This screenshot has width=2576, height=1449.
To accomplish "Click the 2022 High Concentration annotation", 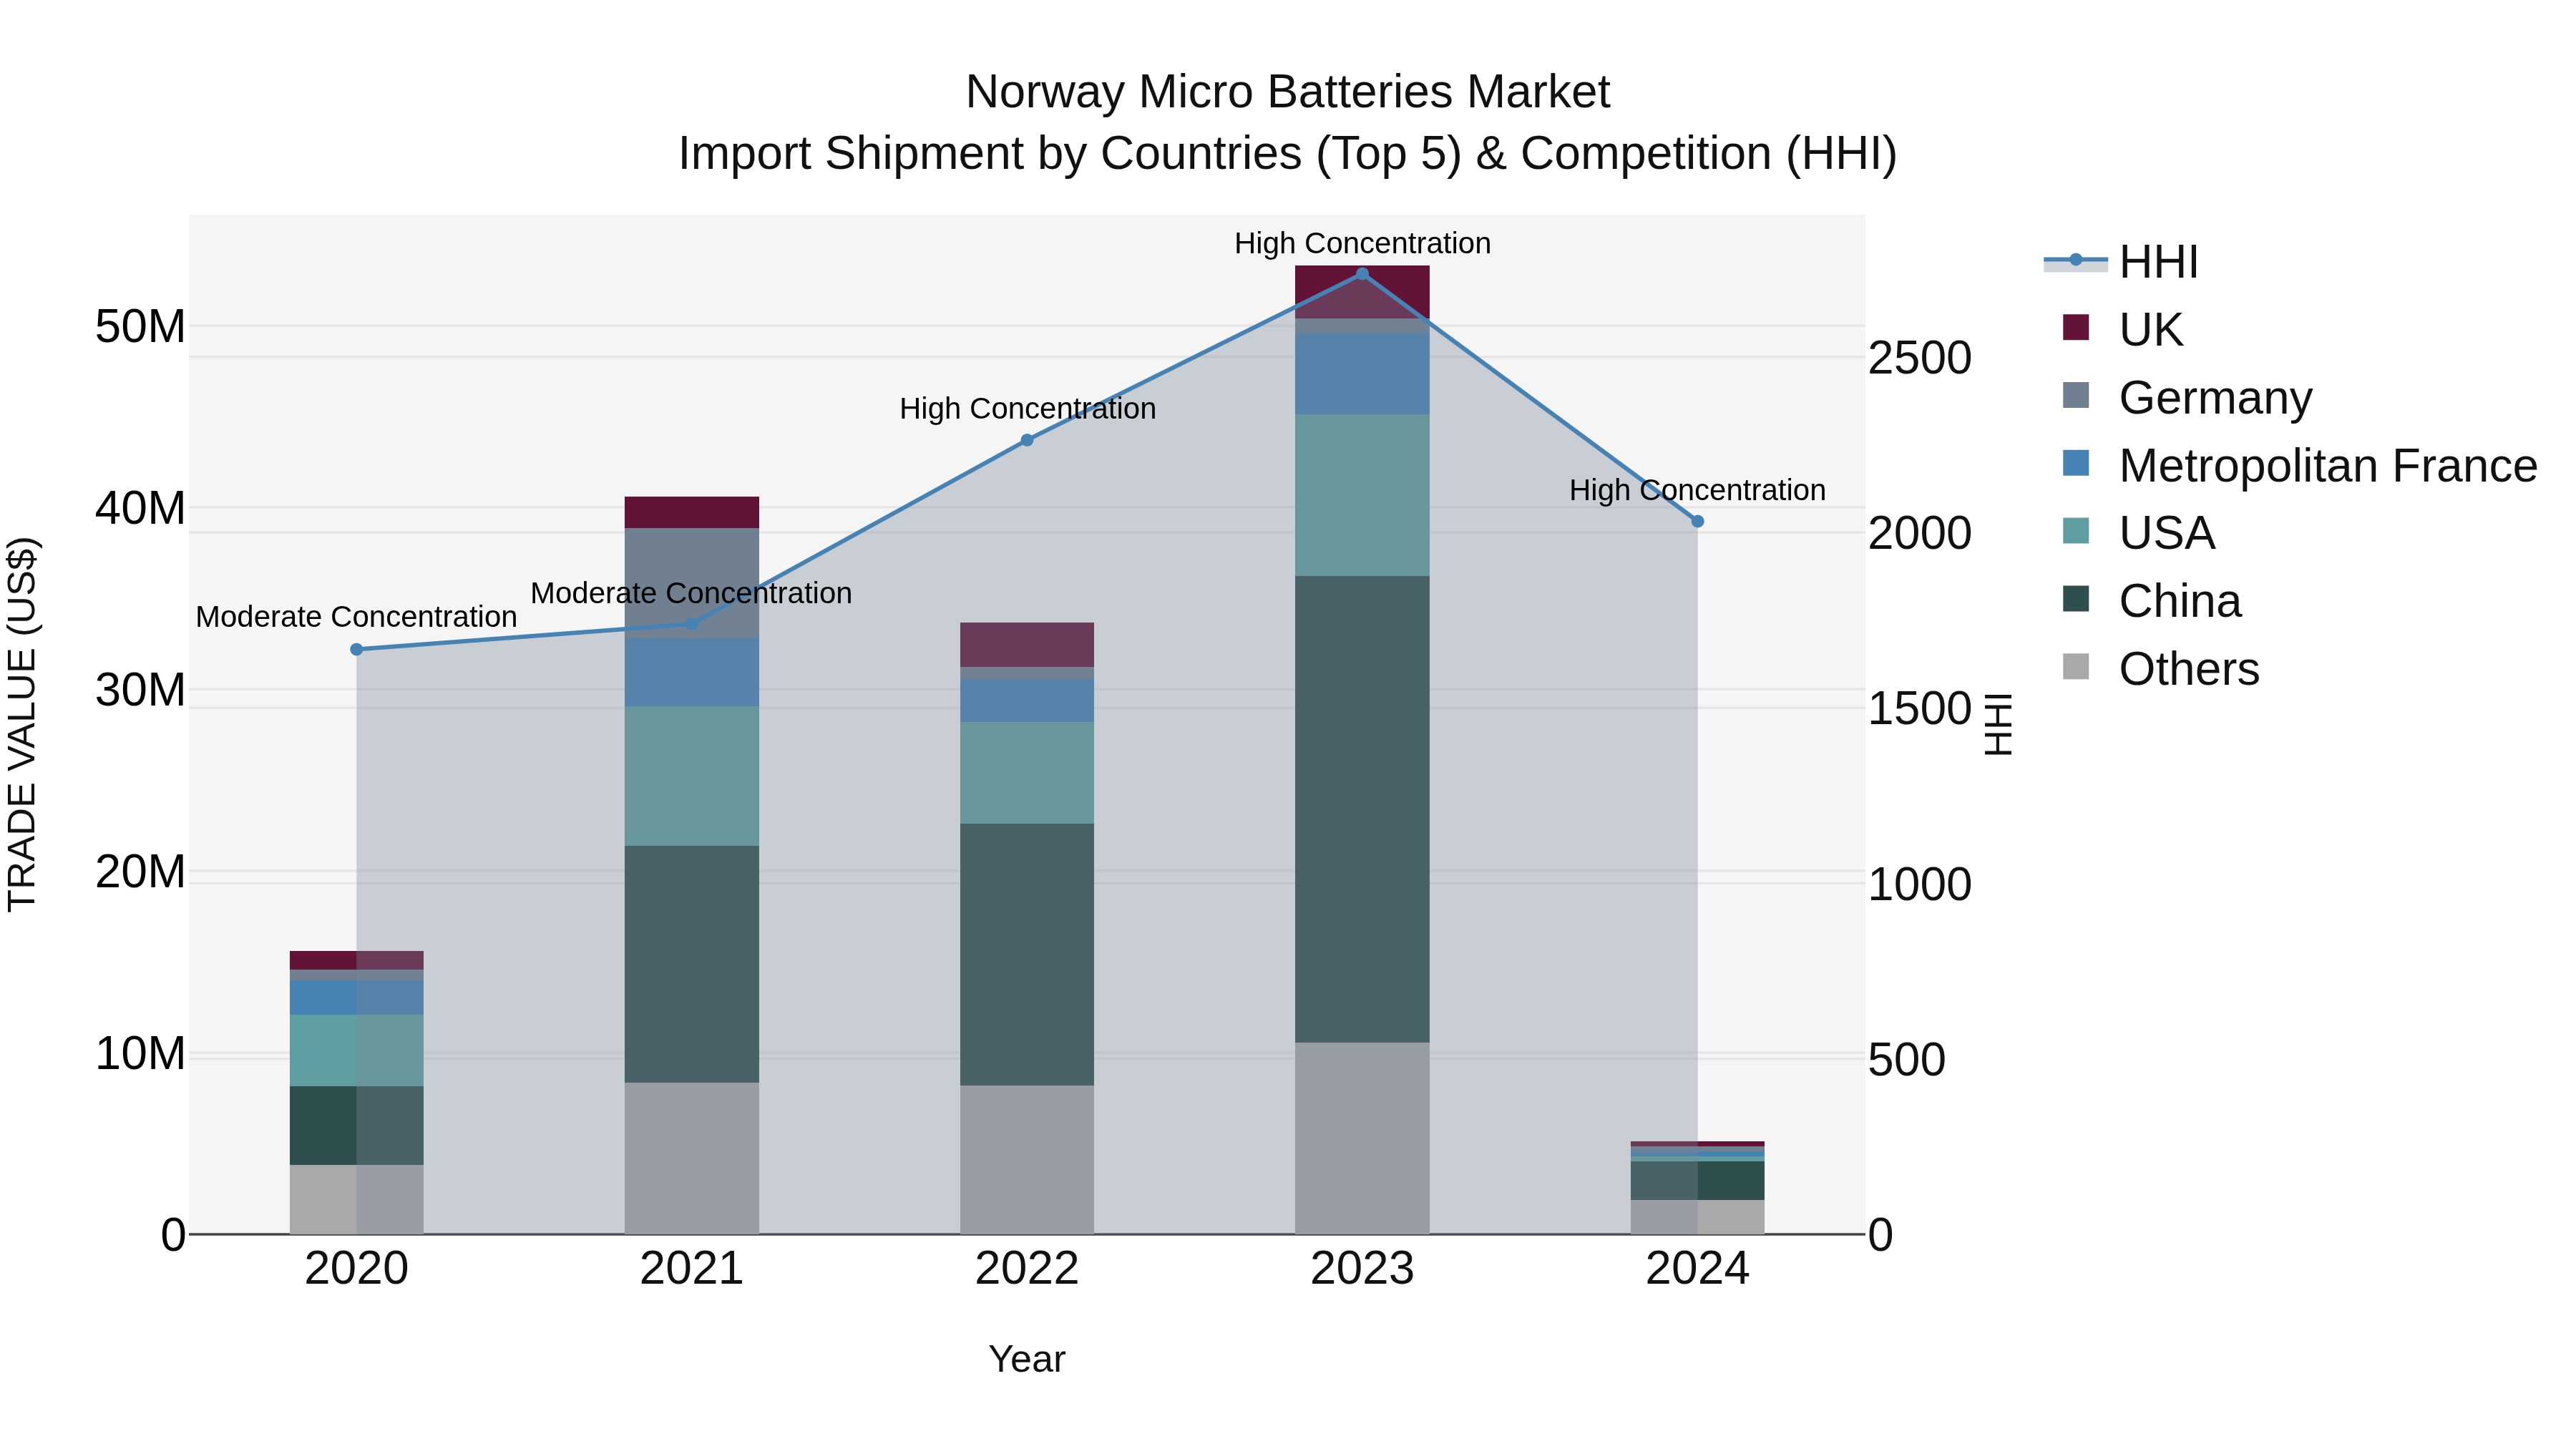I will pyautogui.click(x=1027, y=409).
